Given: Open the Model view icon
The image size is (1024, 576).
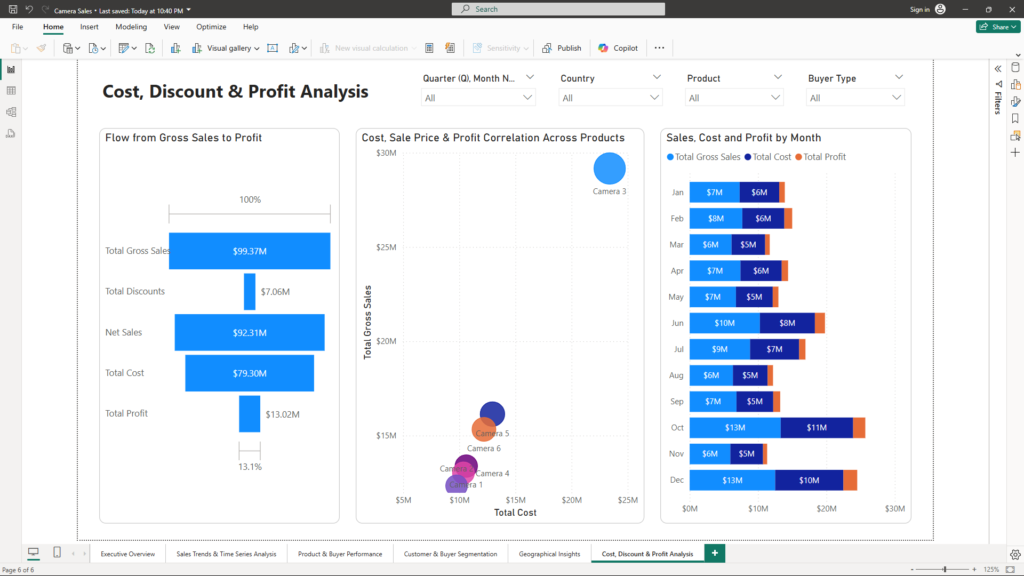Looking at the screenshot, I should (x=11, y=112).
